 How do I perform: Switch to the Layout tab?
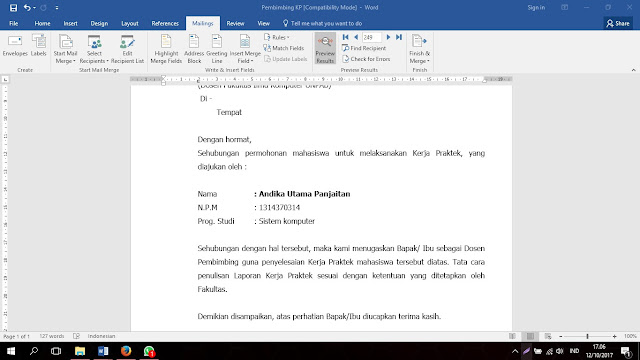[x=130, y=23]
